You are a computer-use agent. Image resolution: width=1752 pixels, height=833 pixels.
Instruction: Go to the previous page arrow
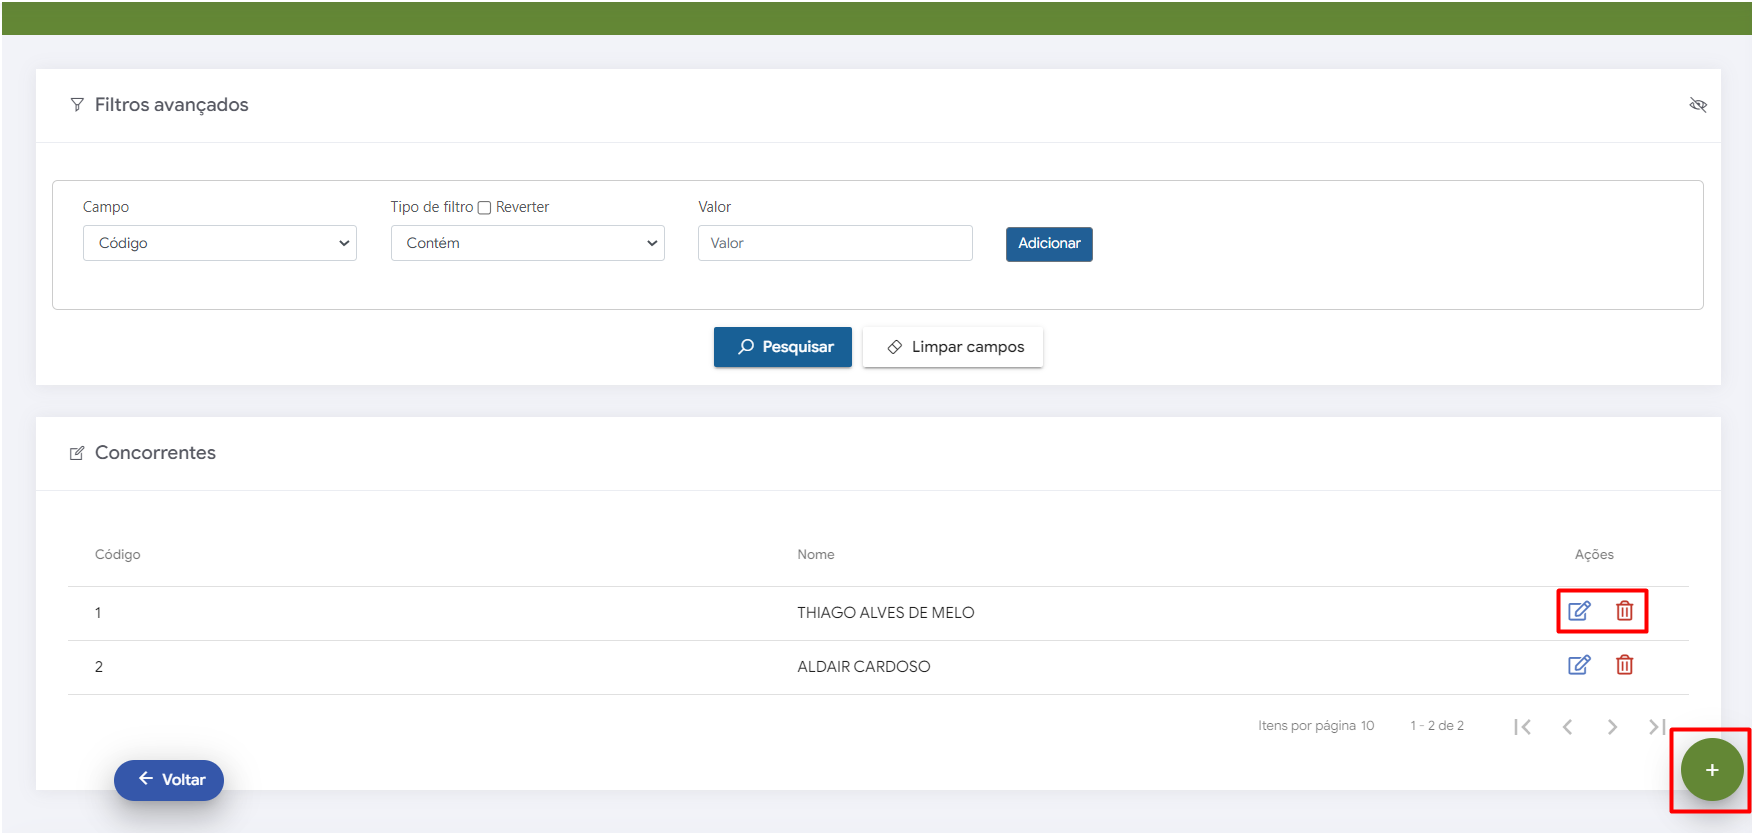coord(1567,727)
